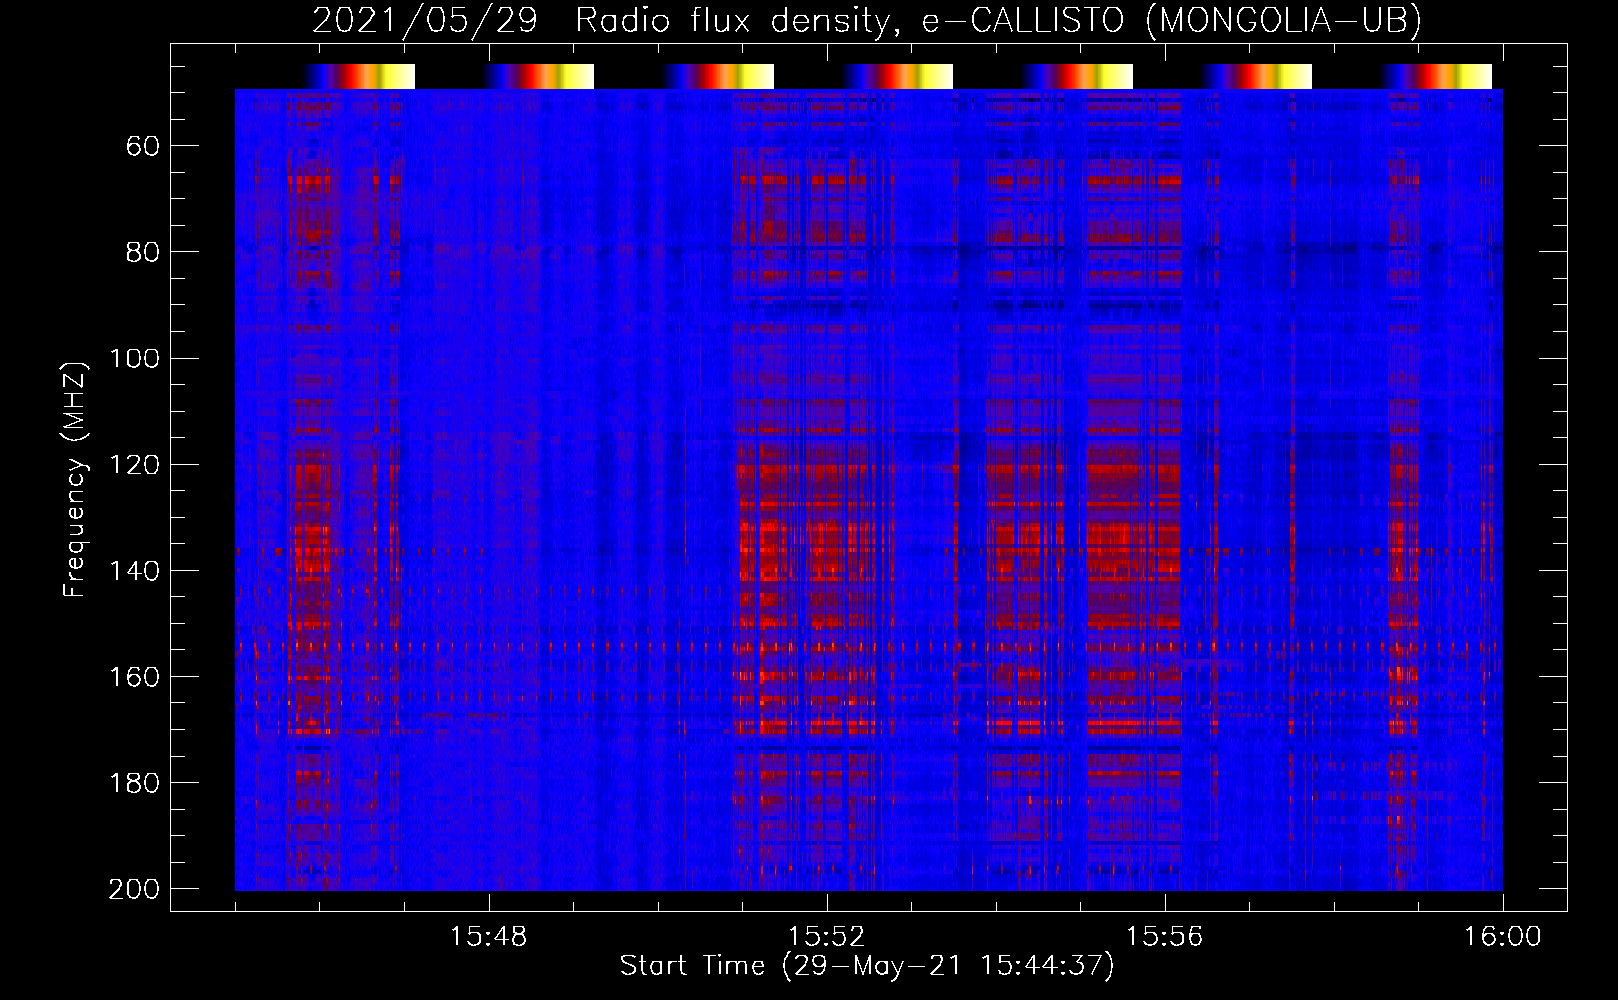
Task: Click the 'Start Time (29-May-21 15:44:37)' label
Action: [x=867, y=966]
